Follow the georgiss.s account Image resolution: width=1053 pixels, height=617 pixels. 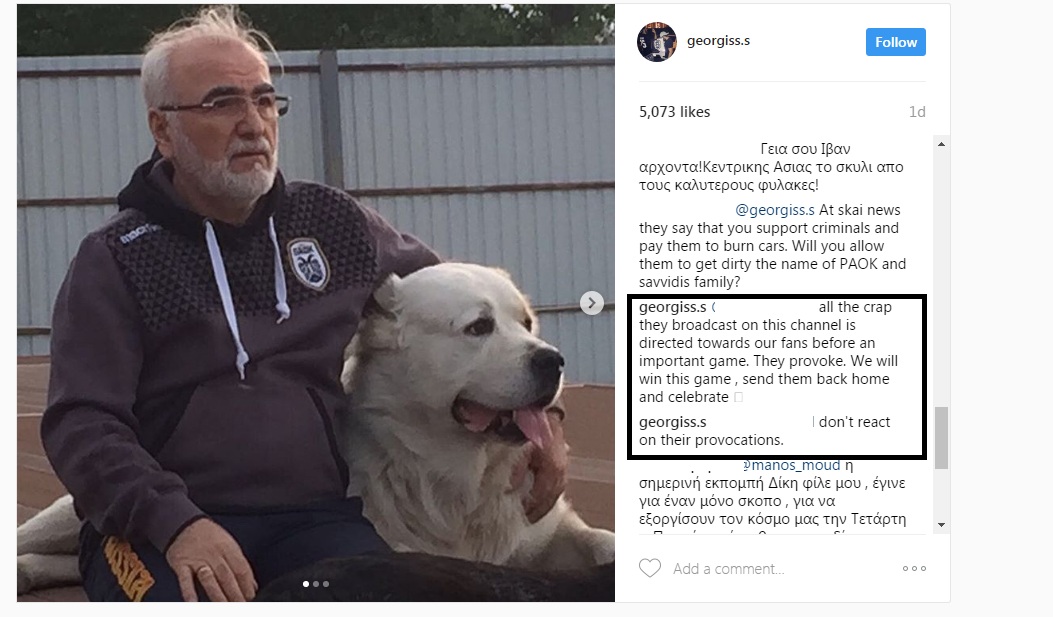[895, 42]
